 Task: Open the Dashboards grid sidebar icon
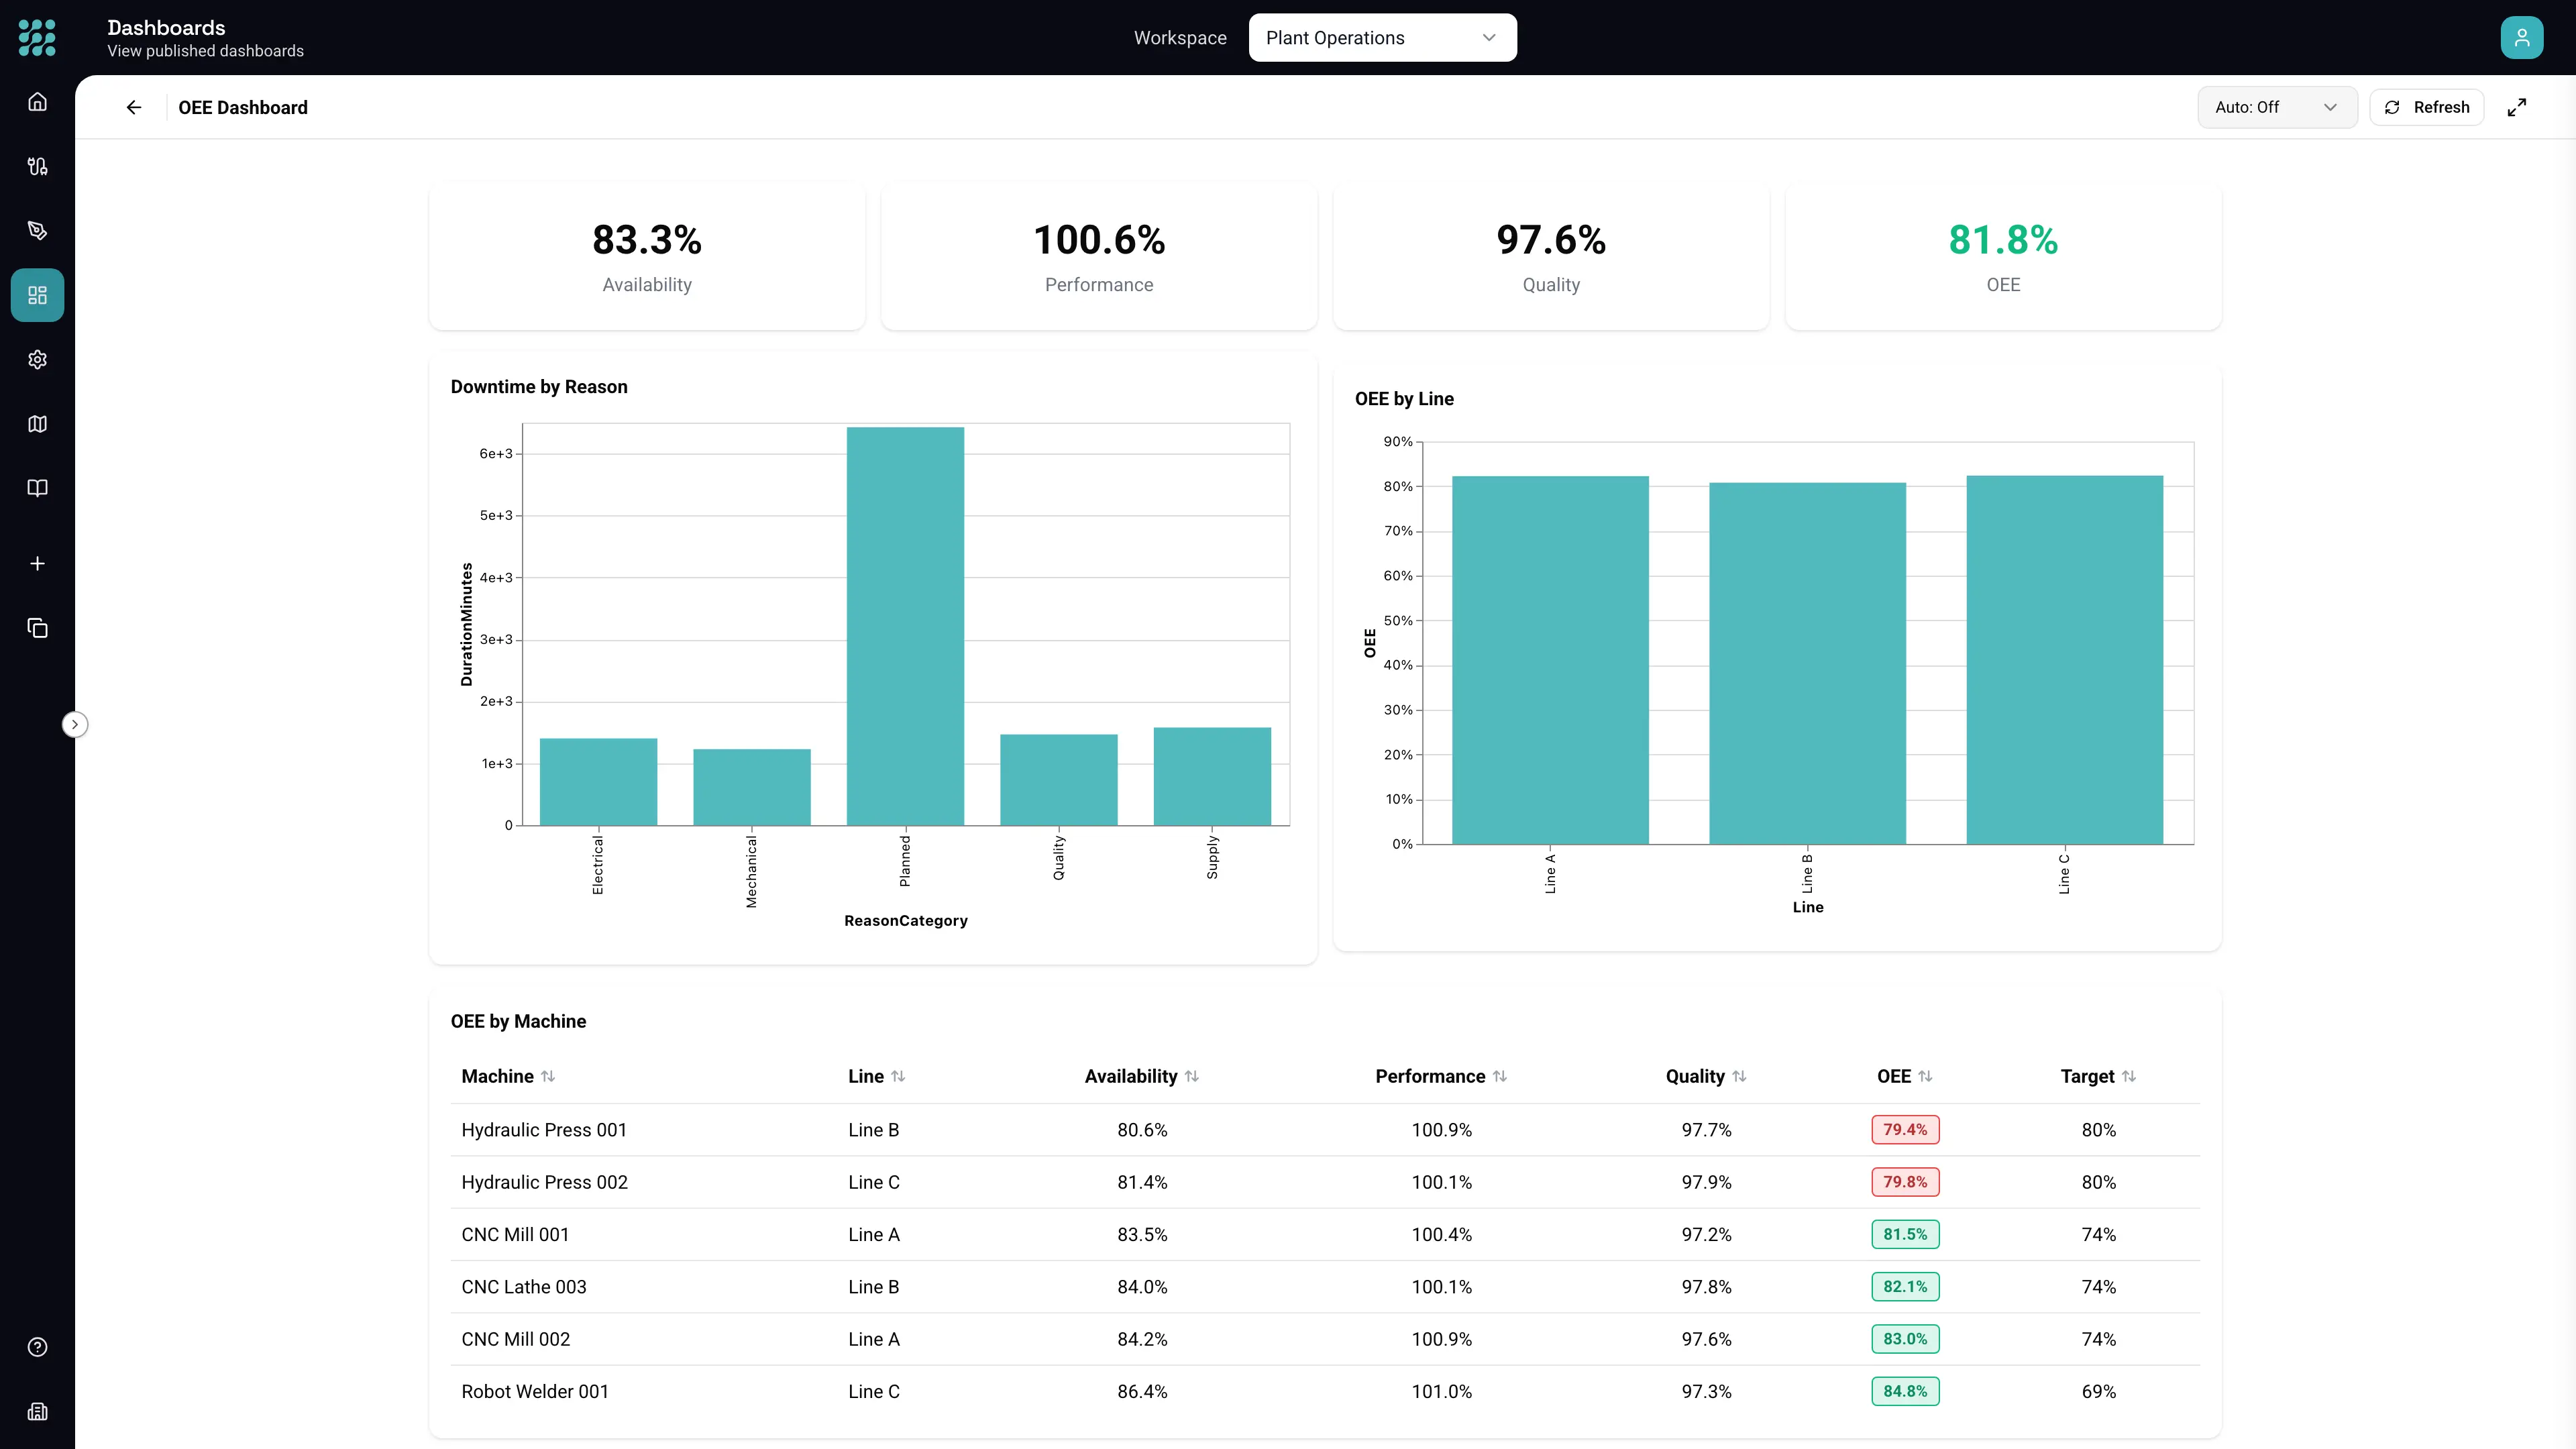click(37, 295)
